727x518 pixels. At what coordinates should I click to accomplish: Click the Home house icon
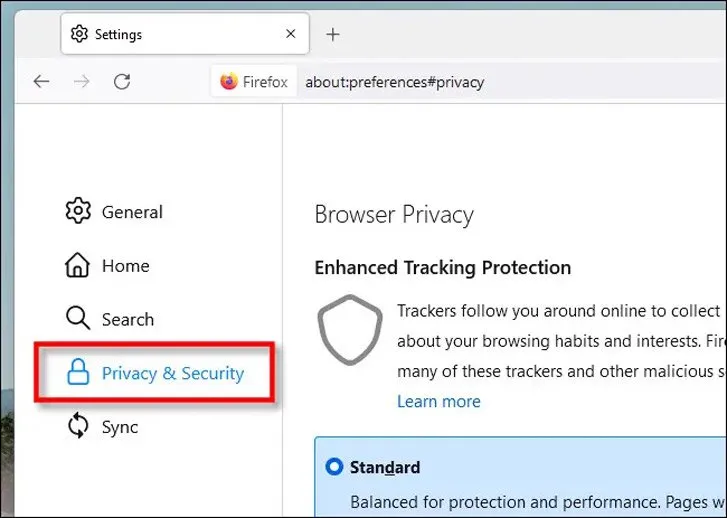coord(78,265)
